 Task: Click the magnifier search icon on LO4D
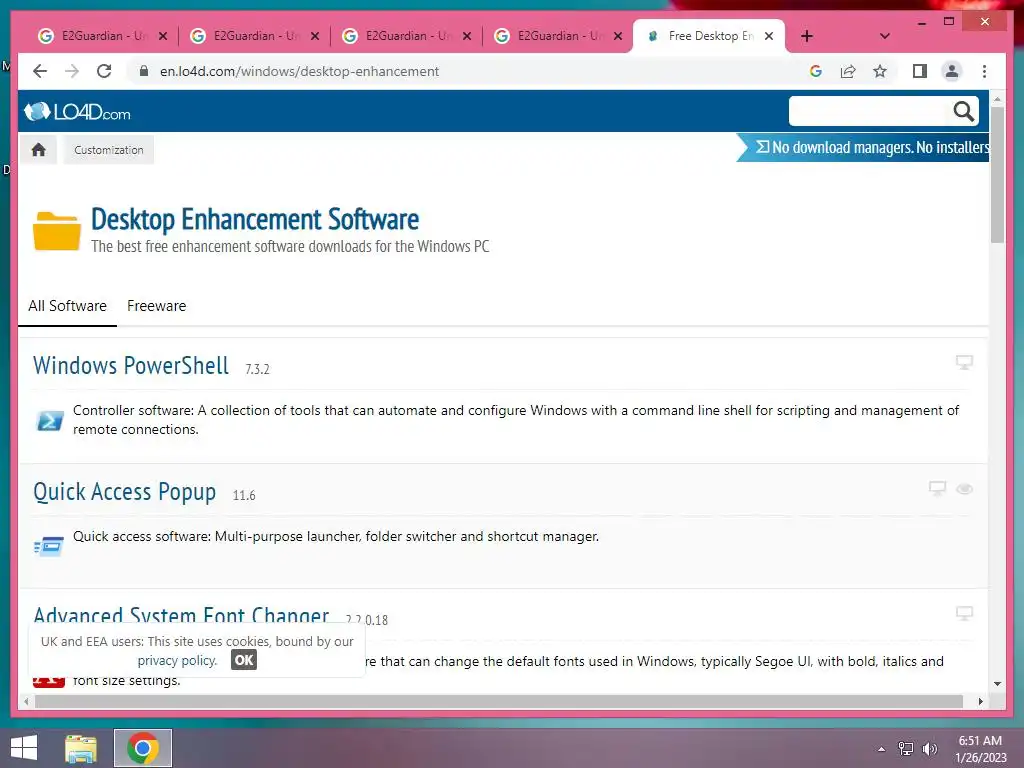click(963, 112)
